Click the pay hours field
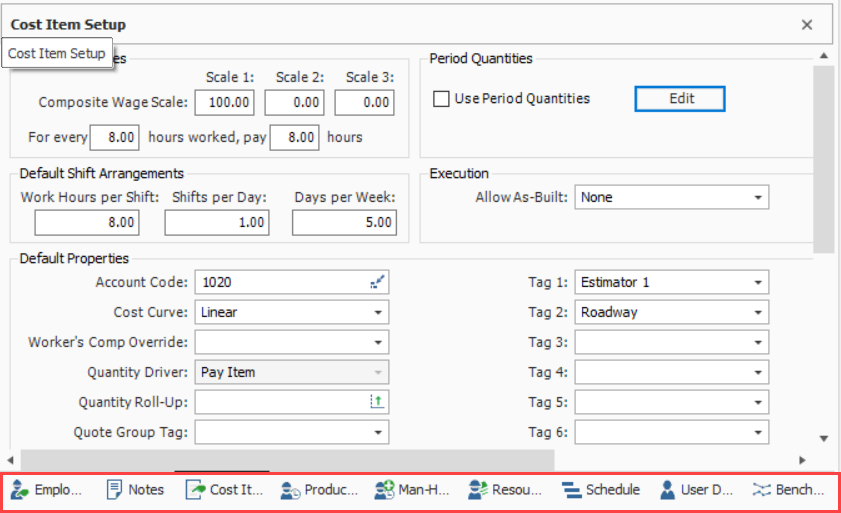This screenshot has width=841, height=513. pos(294,137)
